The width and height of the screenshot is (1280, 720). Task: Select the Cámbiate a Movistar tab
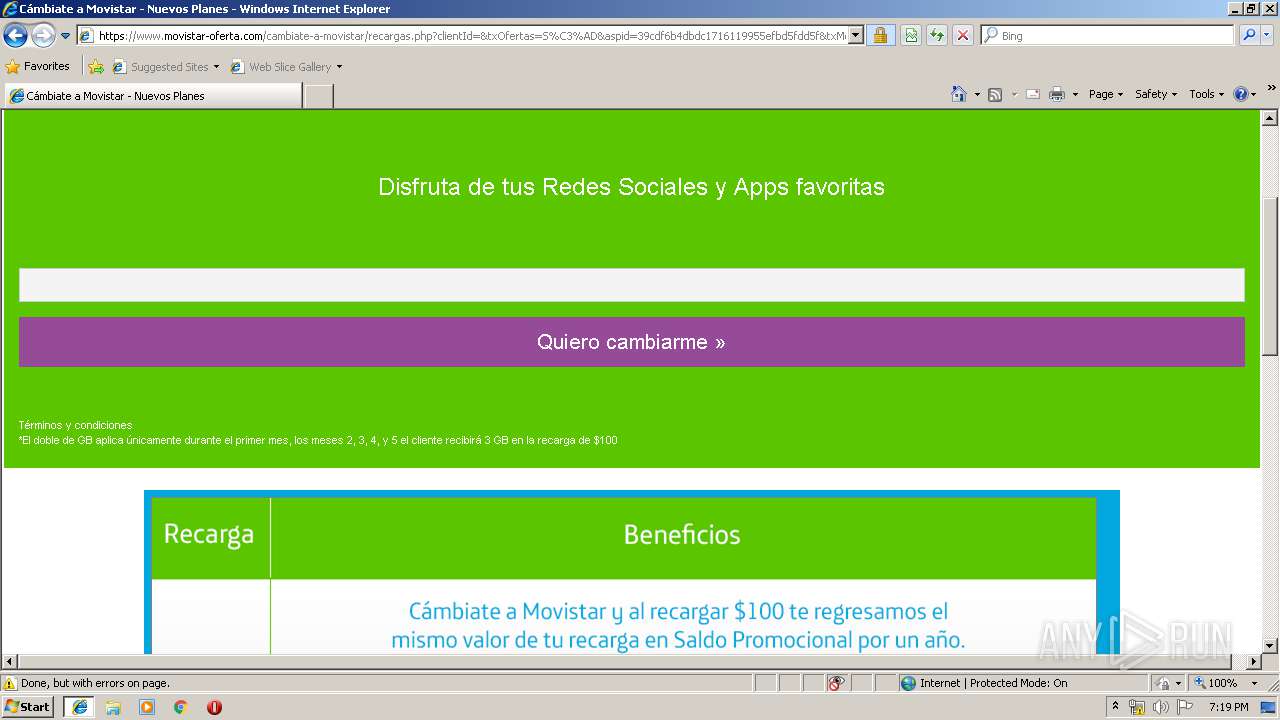152,96
